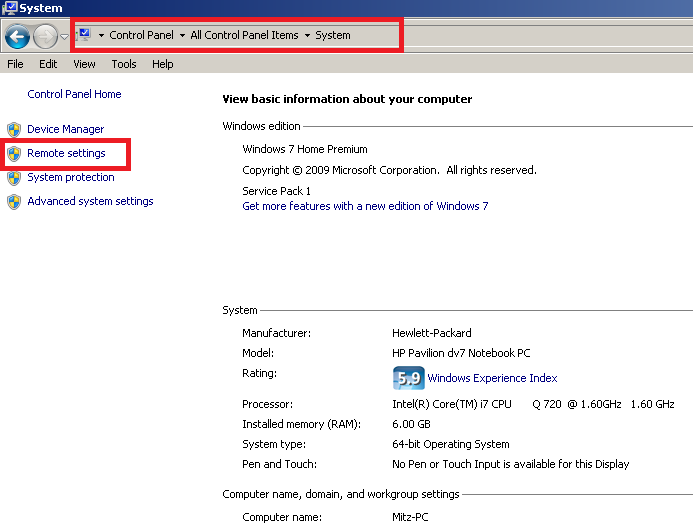This screenshot has height=526, width=693.
Task: Click the Mitz-PC computer name value
Action: 410,517
